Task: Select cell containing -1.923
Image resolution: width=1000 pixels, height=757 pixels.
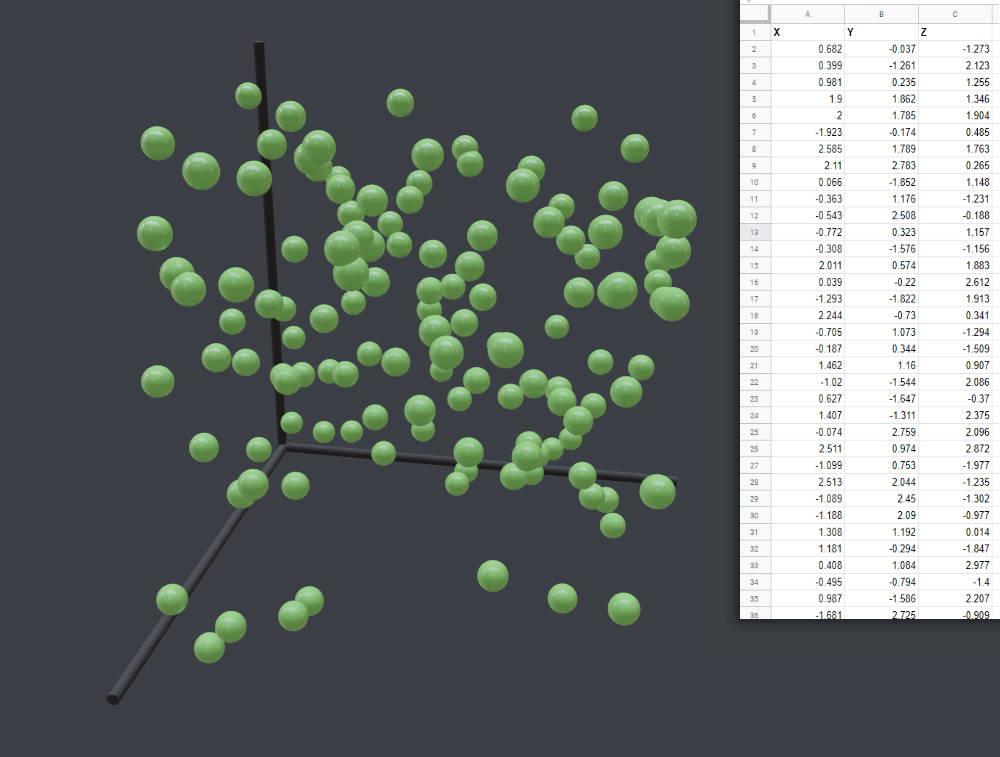Action: [807, 132]
